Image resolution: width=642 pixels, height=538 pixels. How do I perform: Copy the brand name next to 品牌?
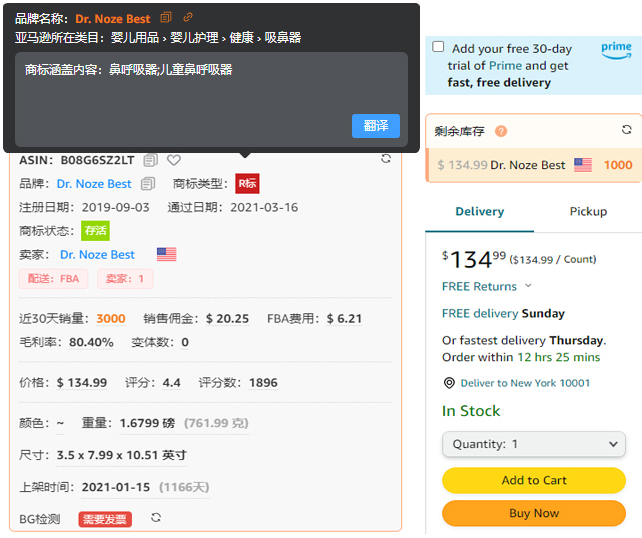[x=148, y=184]
